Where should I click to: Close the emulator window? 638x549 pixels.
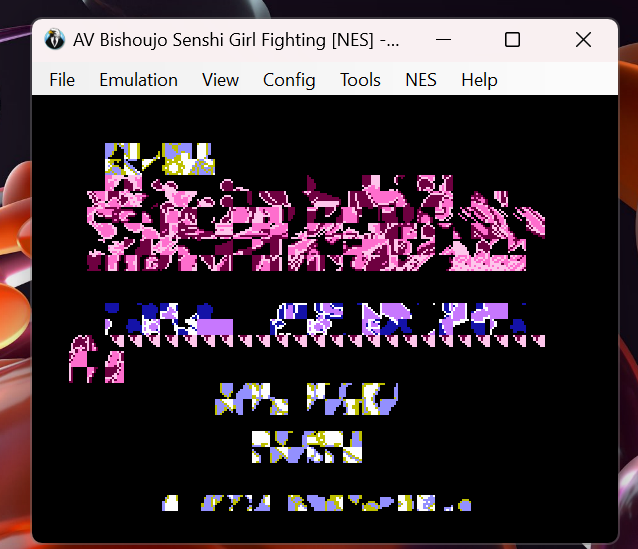[x=583, y=40]
